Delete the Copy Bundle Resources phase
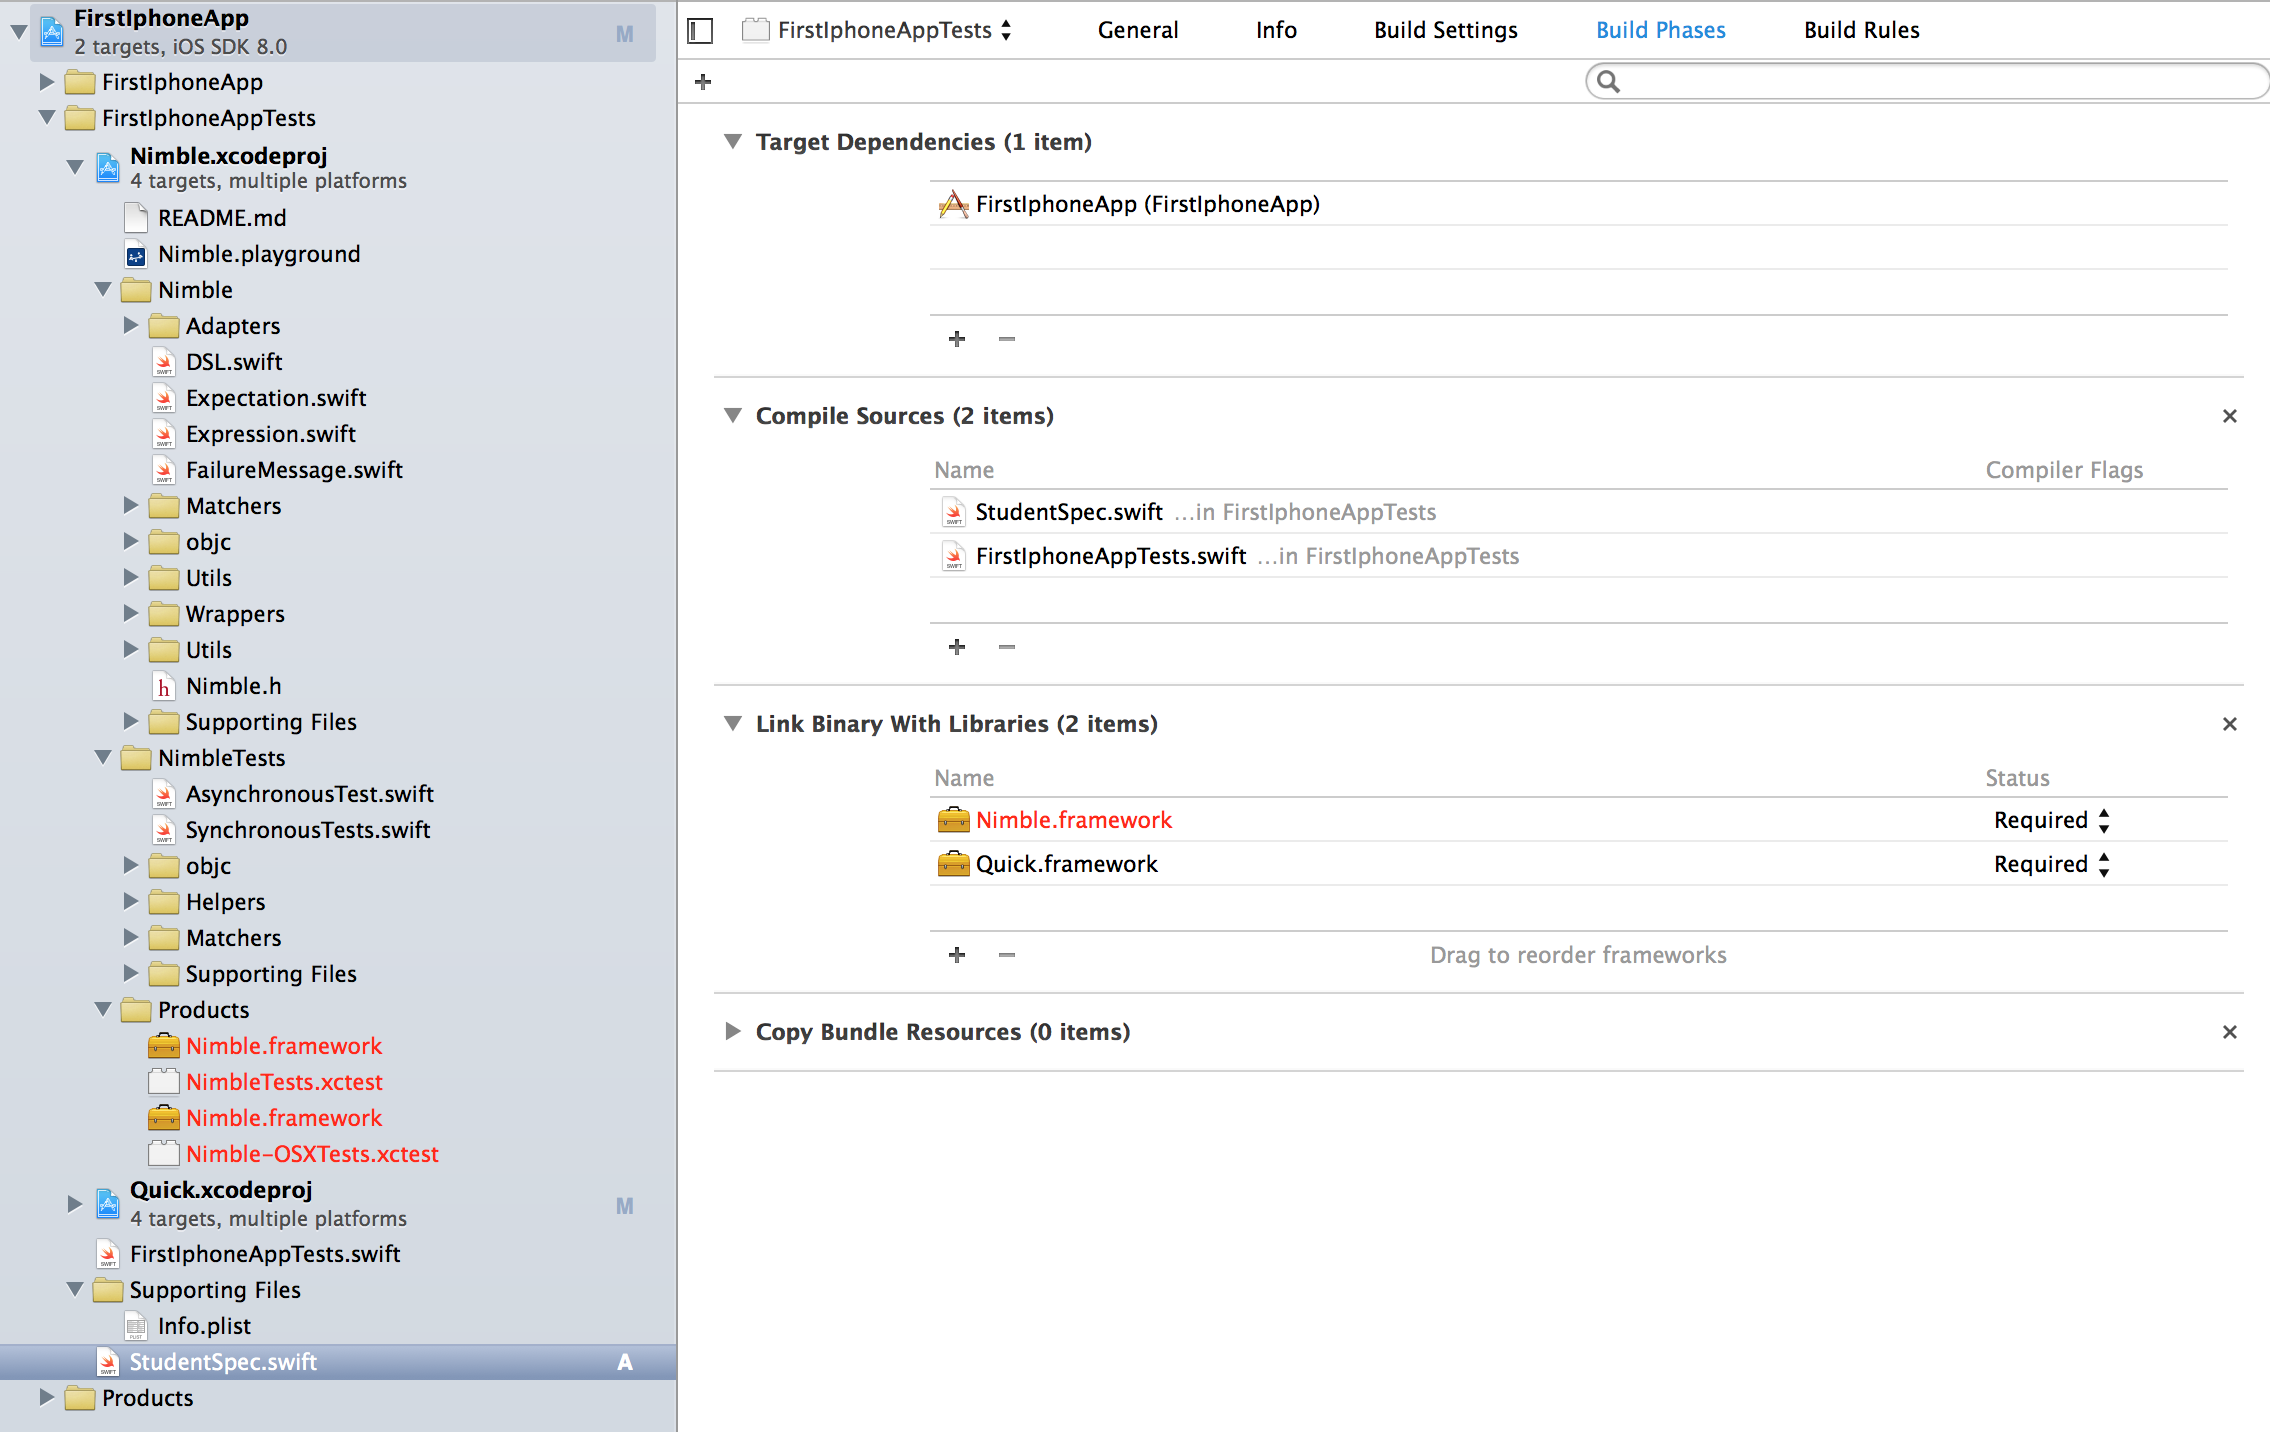Screen dimensions: 2270x1432 pos(2229,1032)
